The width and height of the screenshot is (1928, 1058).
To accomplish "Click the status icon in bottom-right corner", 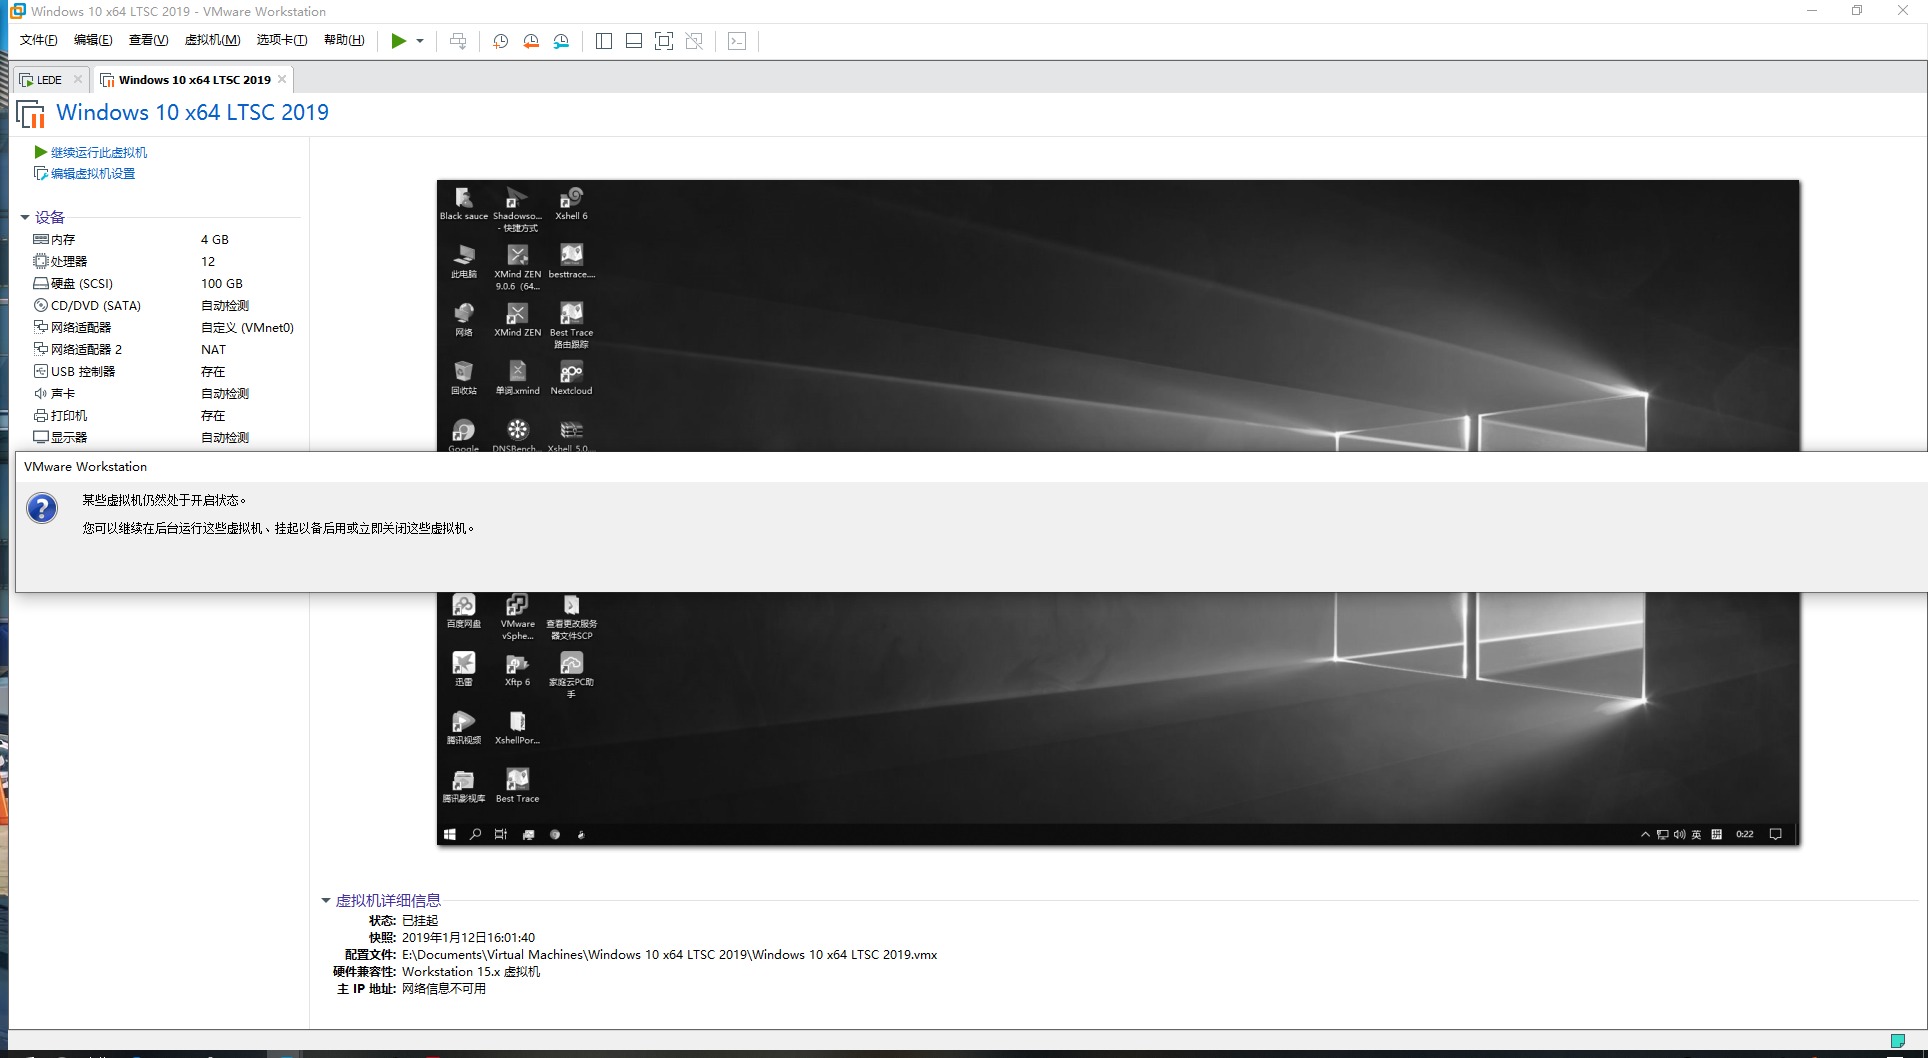I will [1897, 1041].
